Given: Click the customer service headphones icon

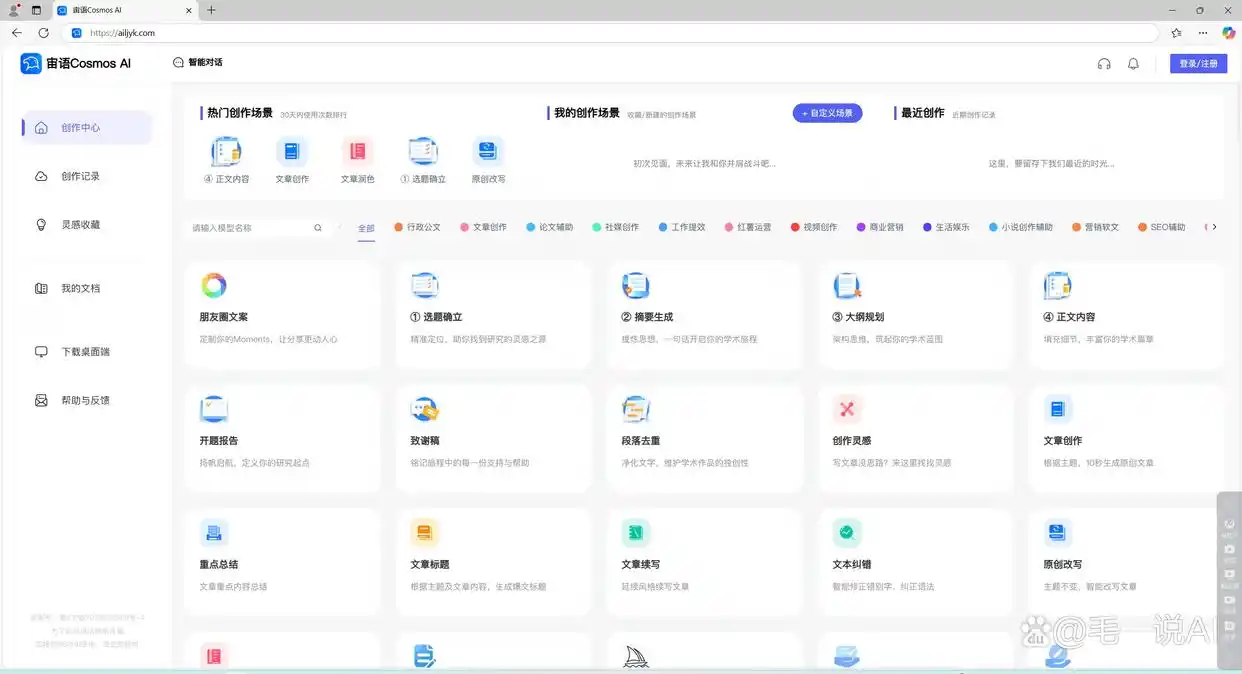Looking at the screenshot, I should (1104, 63).
